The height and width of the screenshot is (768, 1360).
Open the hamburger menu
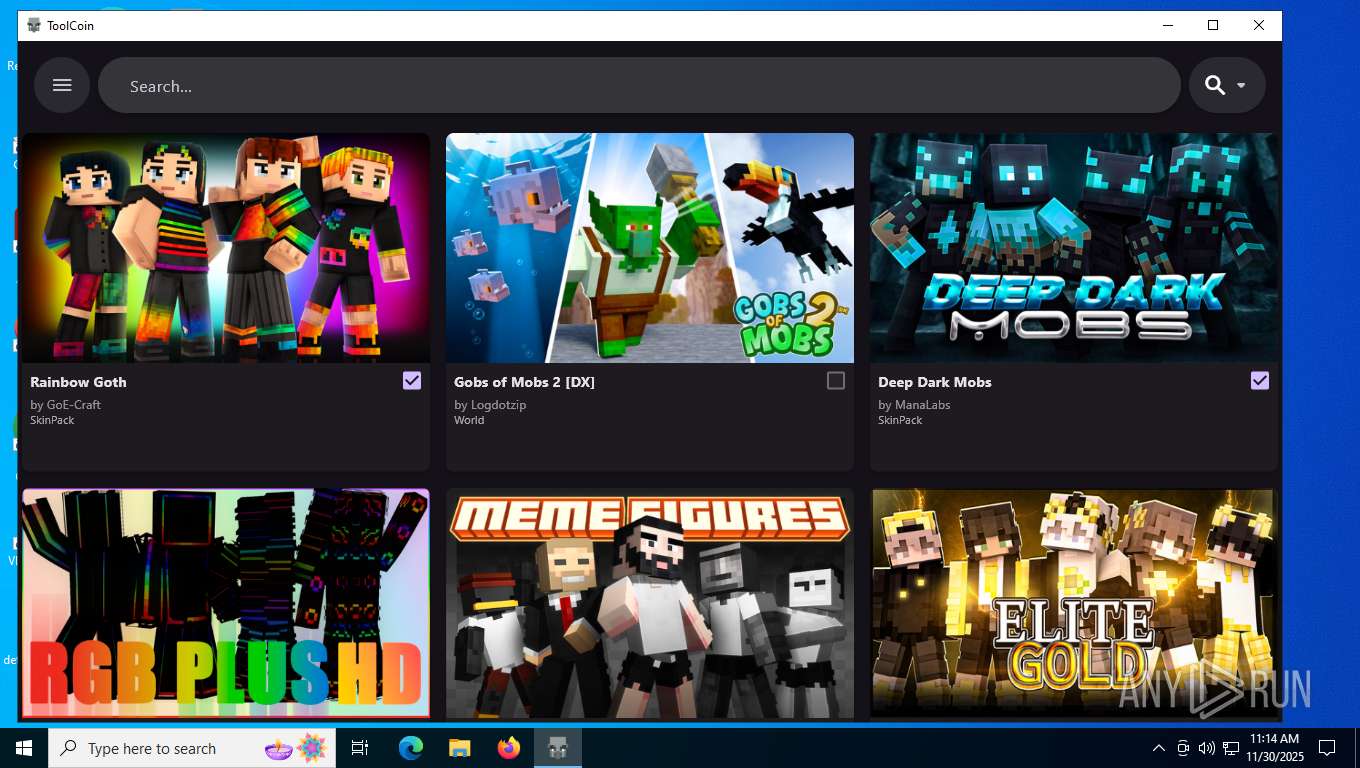(x=62, y=85)
